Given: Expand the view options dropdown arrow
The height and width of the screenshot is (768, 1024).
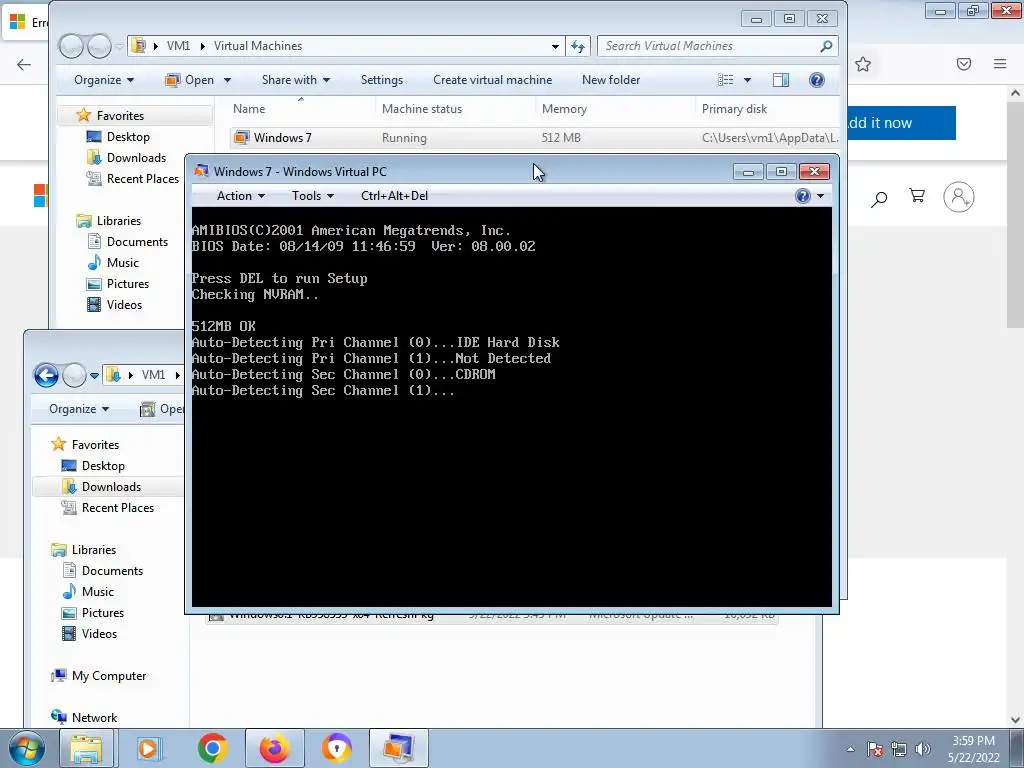Looking at the screenshot, I should 747,80.
